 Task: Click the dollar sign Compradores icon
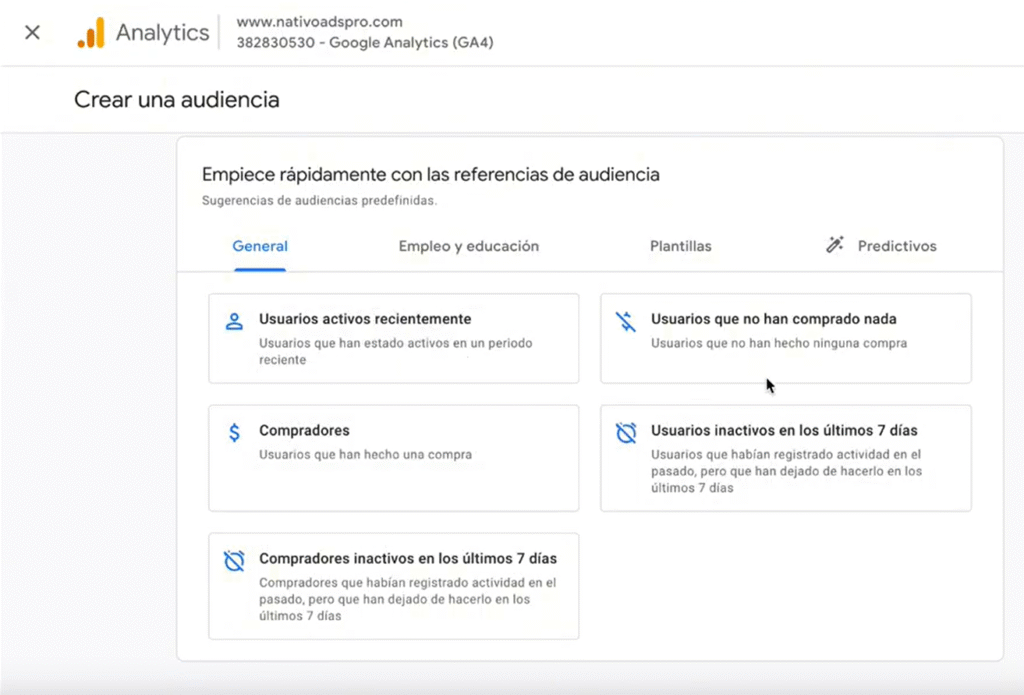[234, 432]
